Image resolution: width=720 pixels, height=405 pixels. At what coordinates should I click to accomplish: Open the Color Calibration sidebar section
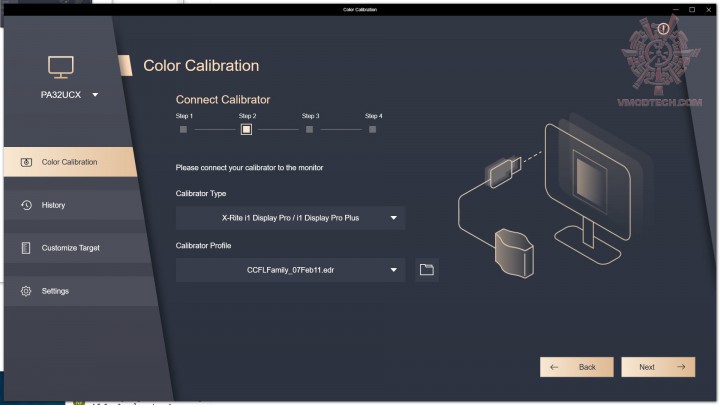point(70,162)
